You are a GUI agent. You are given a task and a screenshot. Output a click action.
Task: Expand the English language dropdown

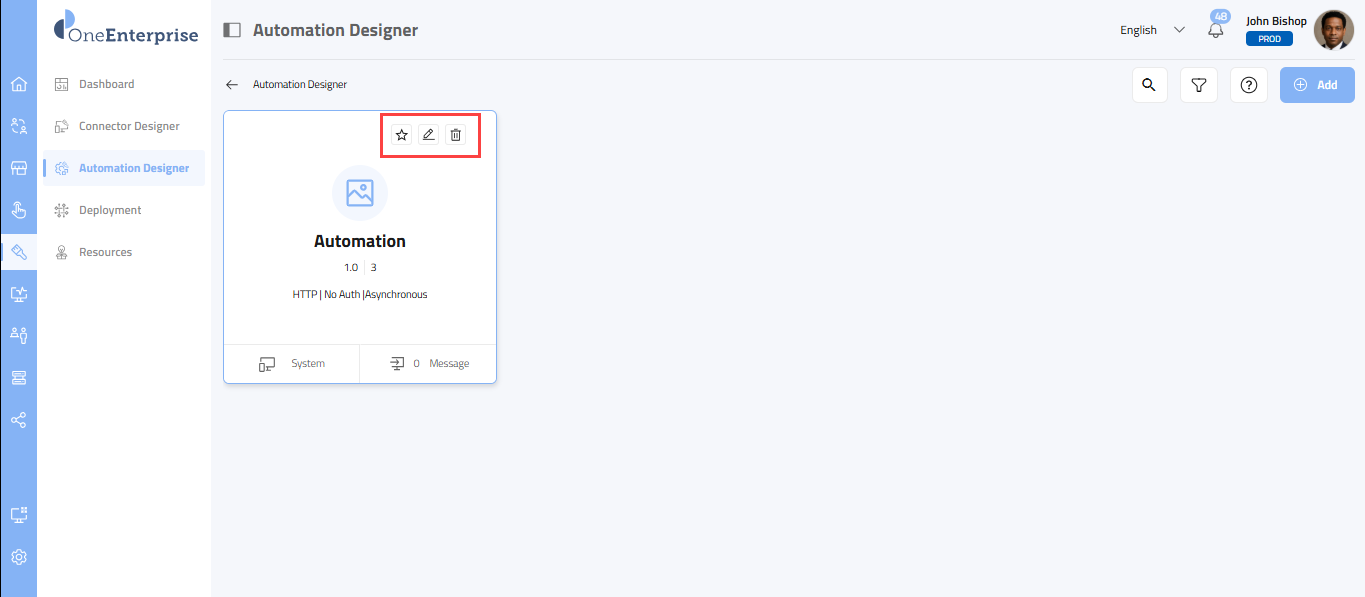pos(1152,30)
